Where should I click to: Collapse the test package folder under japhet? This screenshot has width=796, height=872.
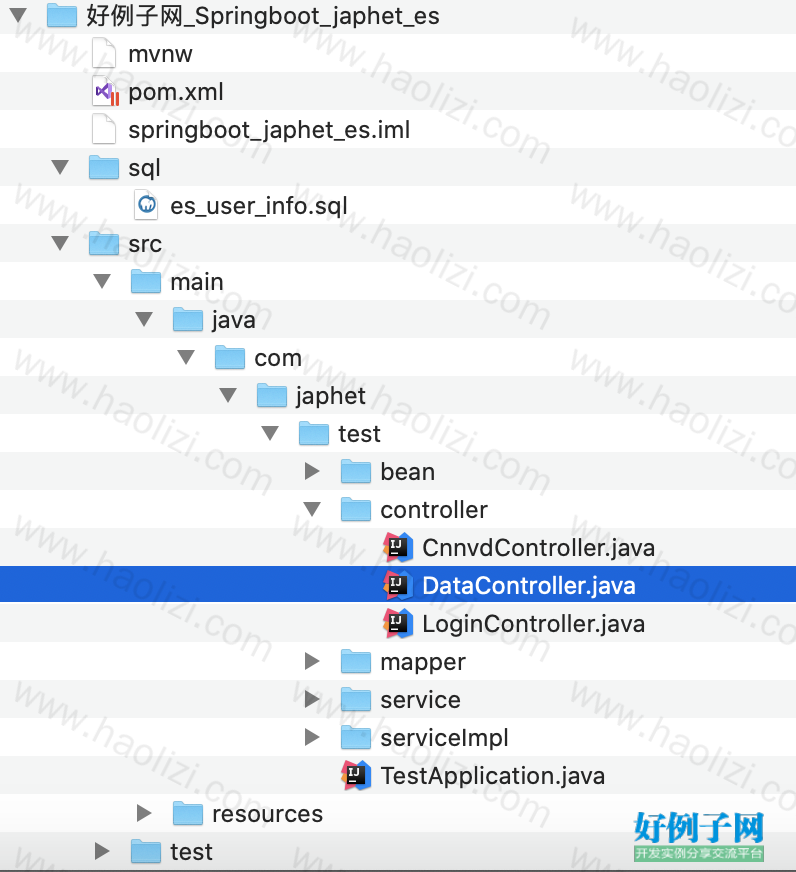270,433
